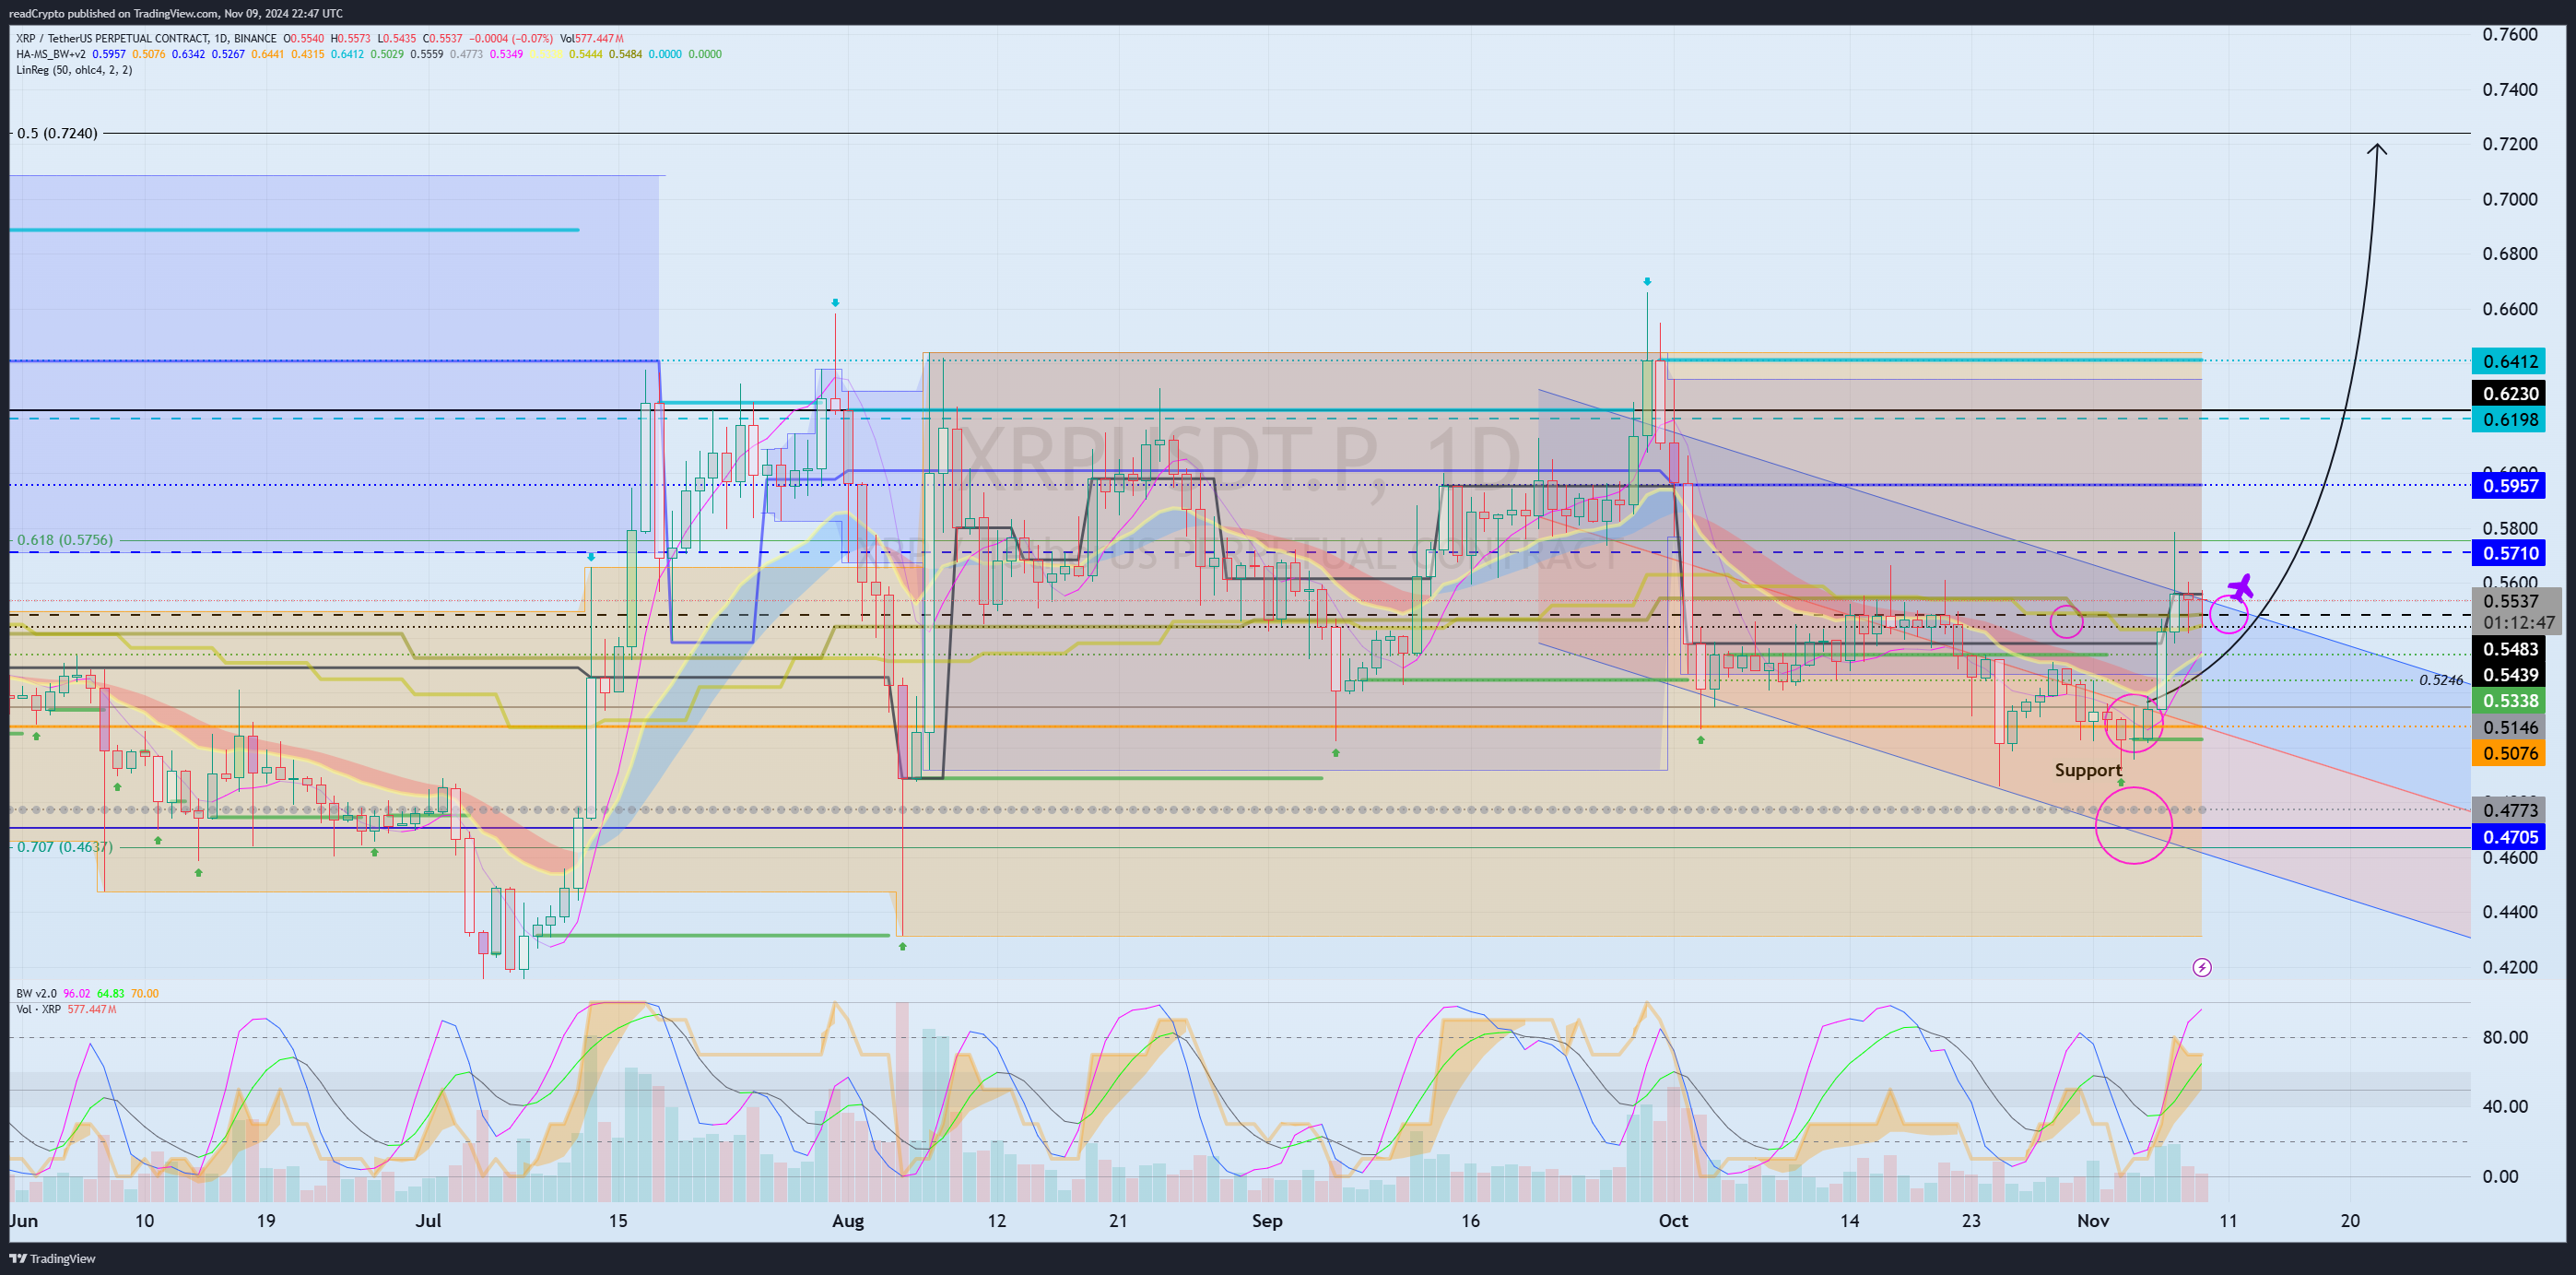Click the blue 0.5710 price tag
2576x1275 pixels.
coord(2510,553)
